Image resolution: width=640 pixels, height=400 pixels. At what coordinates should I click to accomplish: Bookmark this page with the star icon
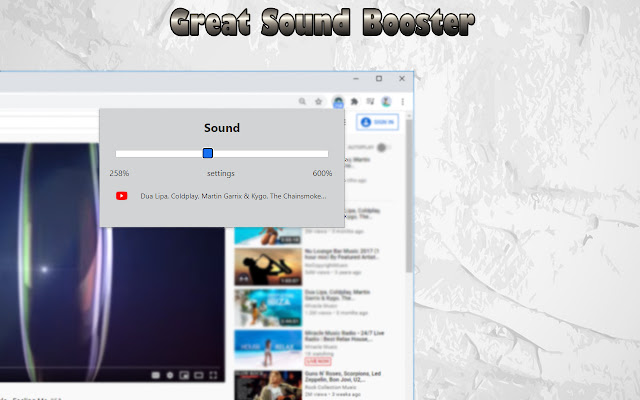(x=318, y=101)
